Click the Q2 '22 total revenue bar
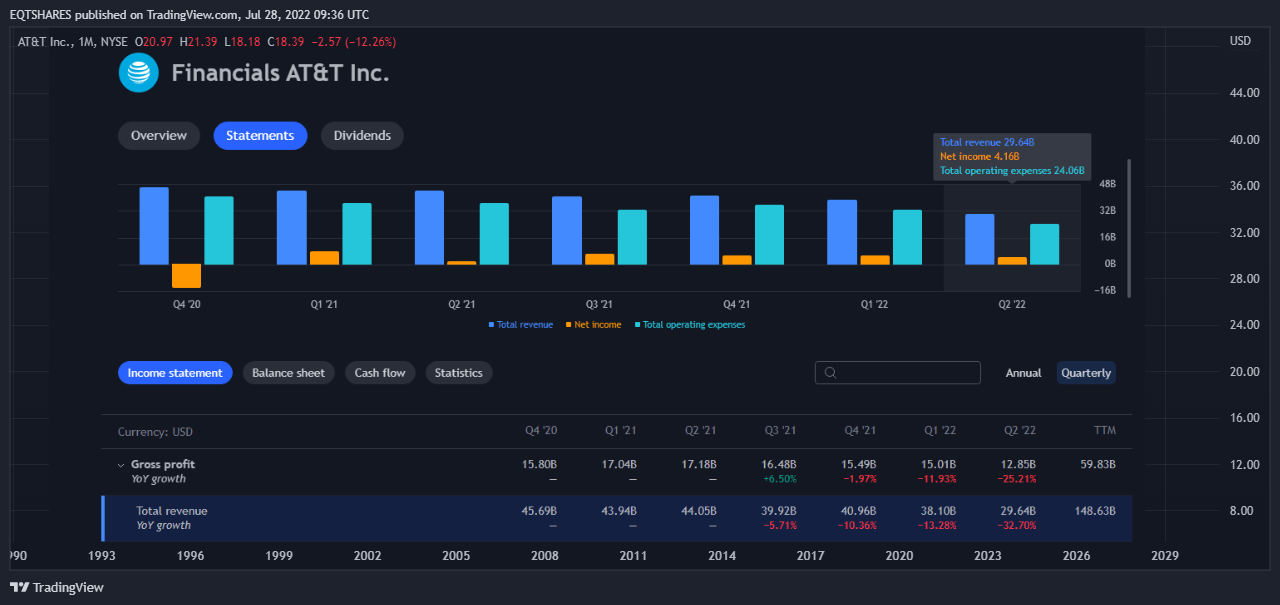The height and width of the screenshot is (605, 1280). (979, 240)
